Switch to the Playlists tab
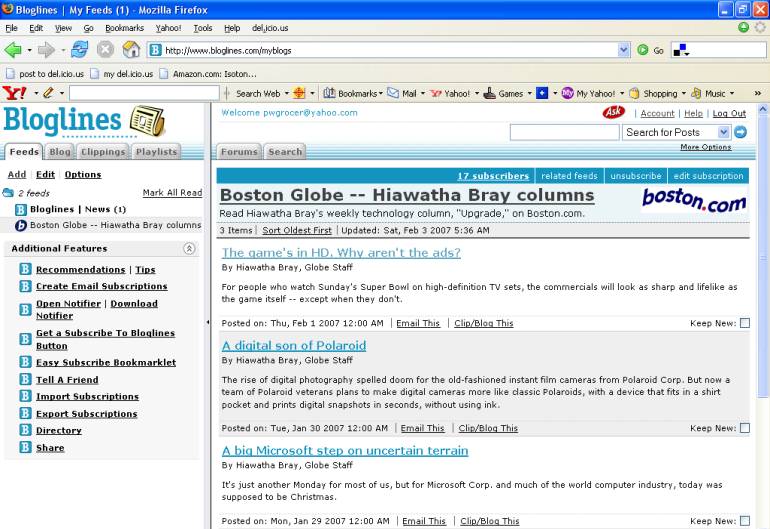 [156, 152]
